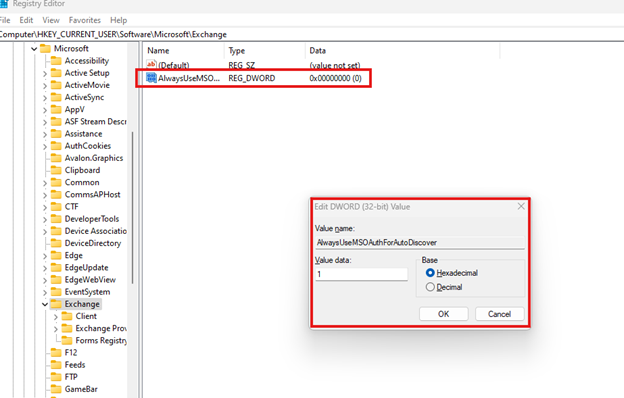Collapse the Exchange tree node

(45, 304)
